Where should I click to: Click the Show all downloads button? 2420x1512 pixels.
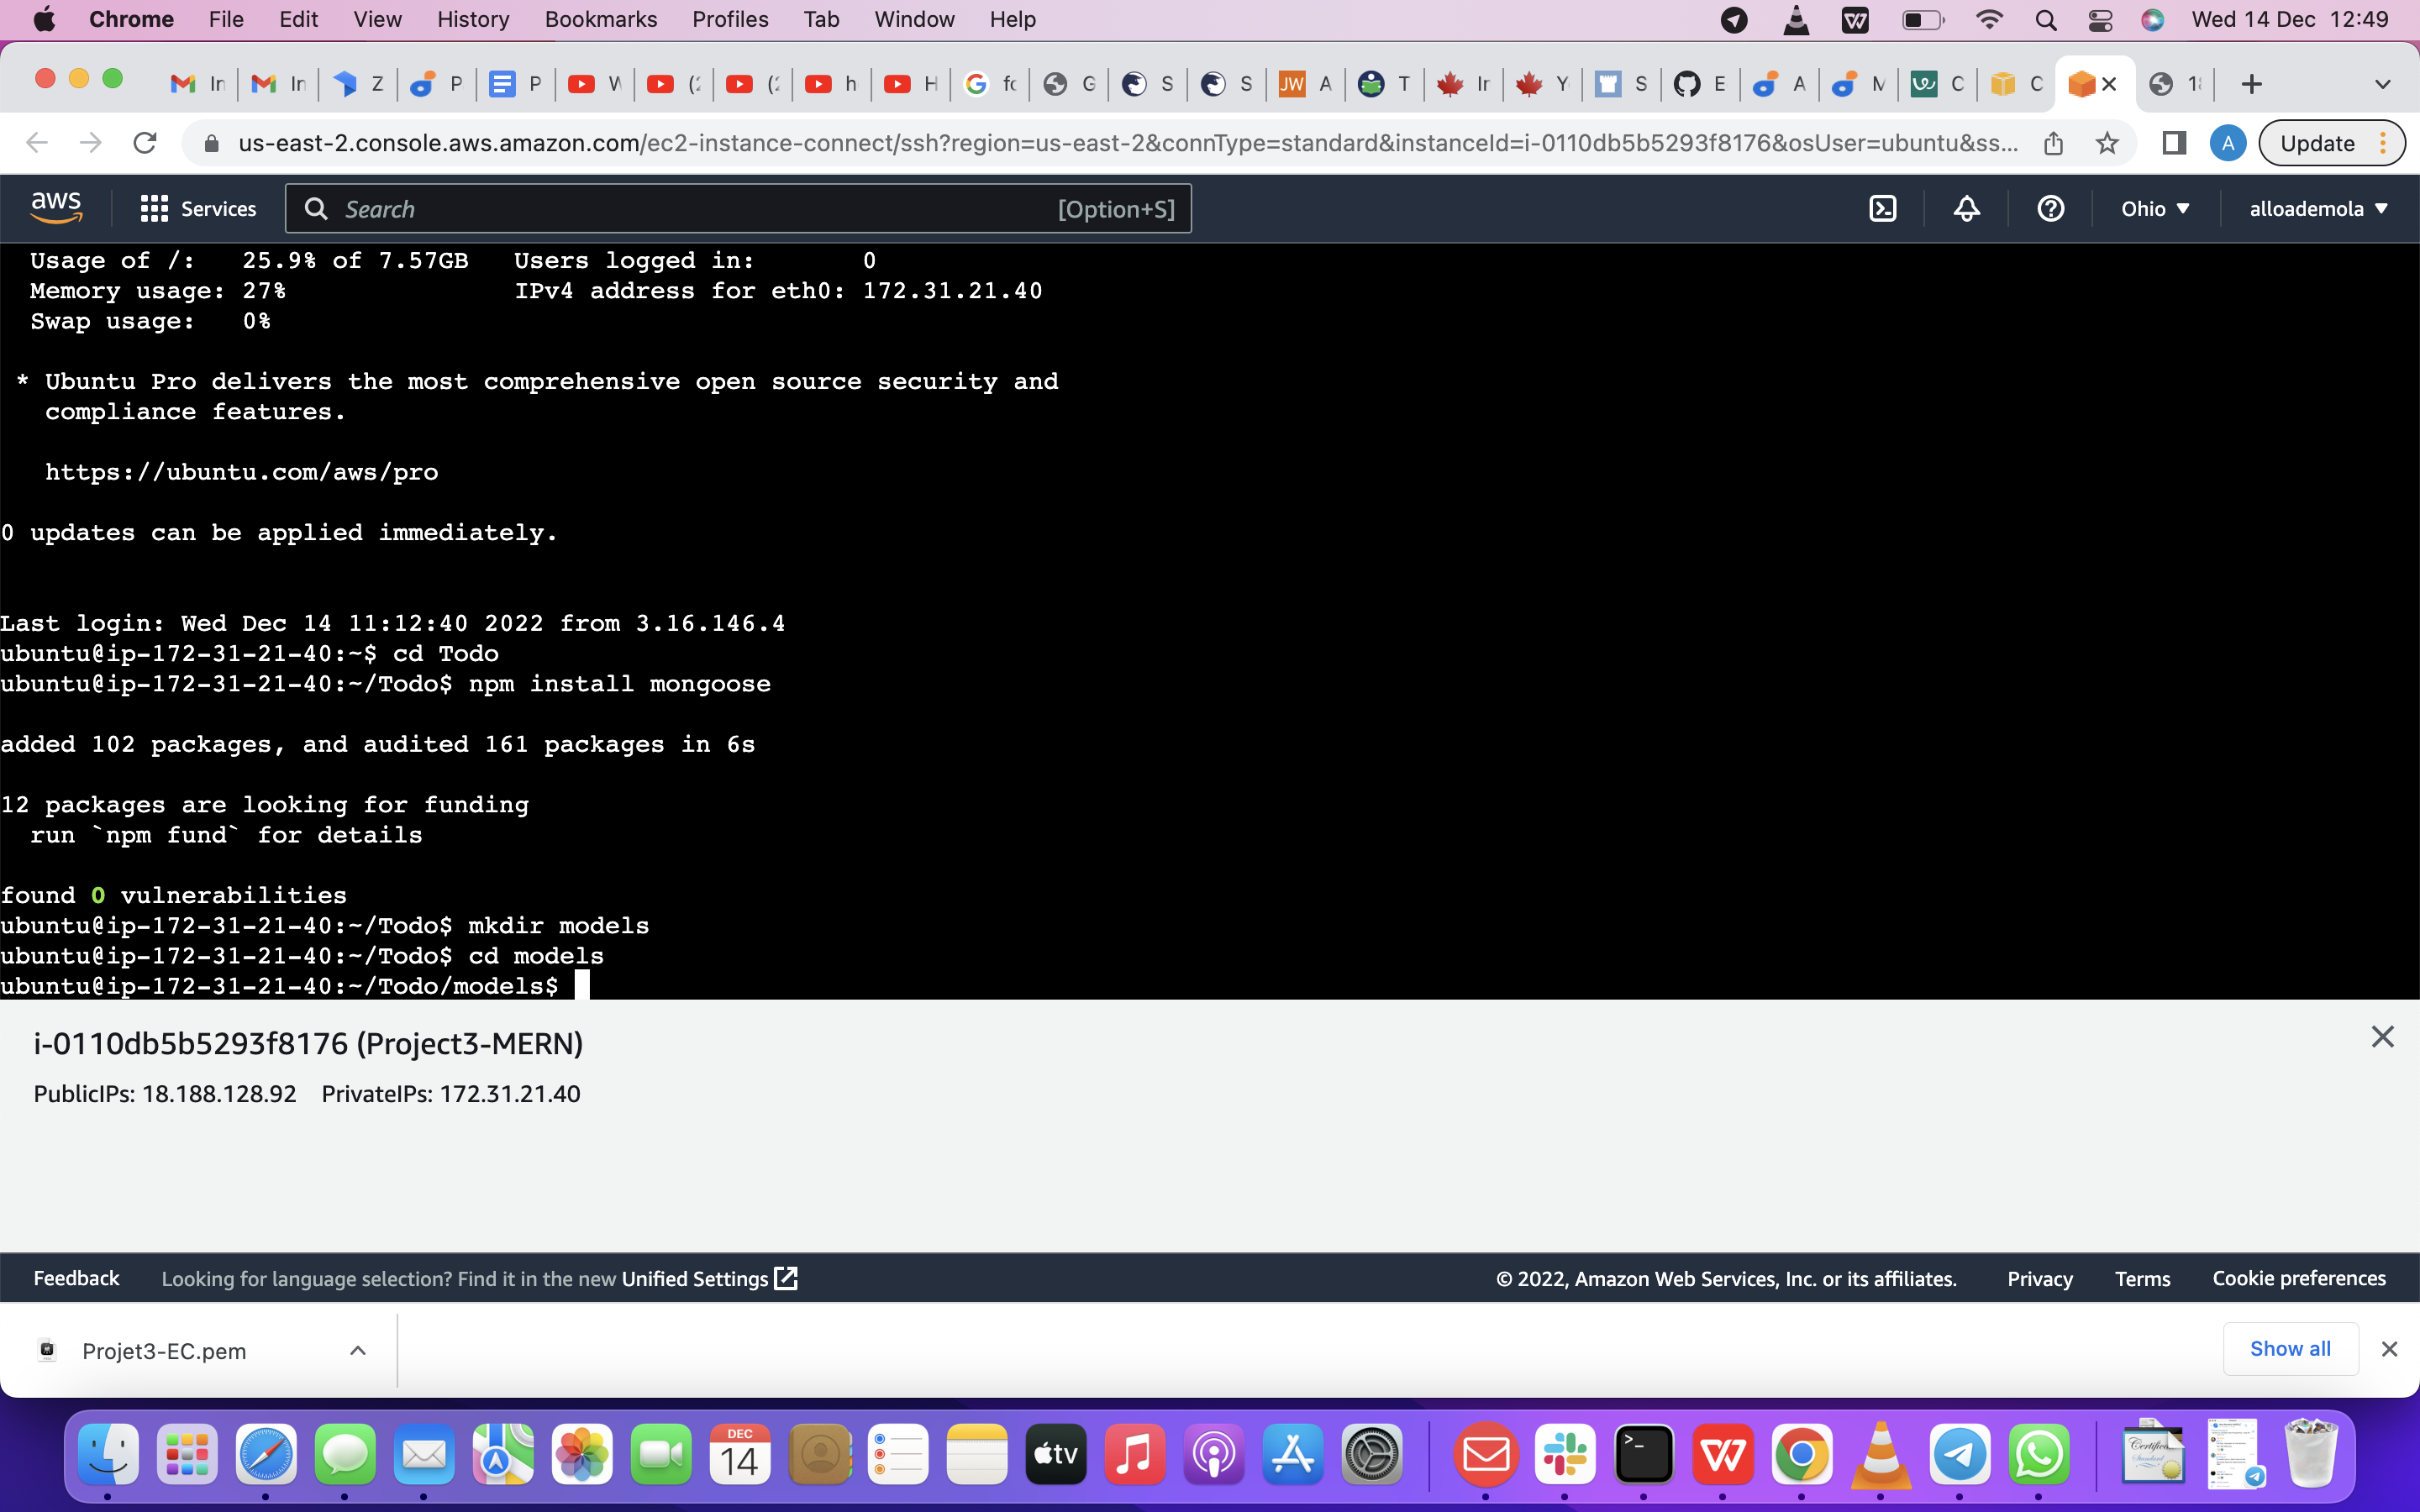point(2290,1348)
